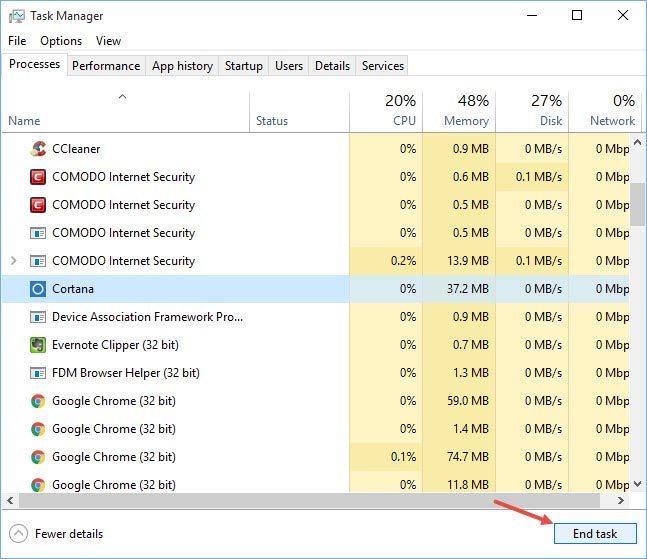647x559 pixels.
Task: Click the horizontal scrollbar left arrow
Action: pos(10,500)
